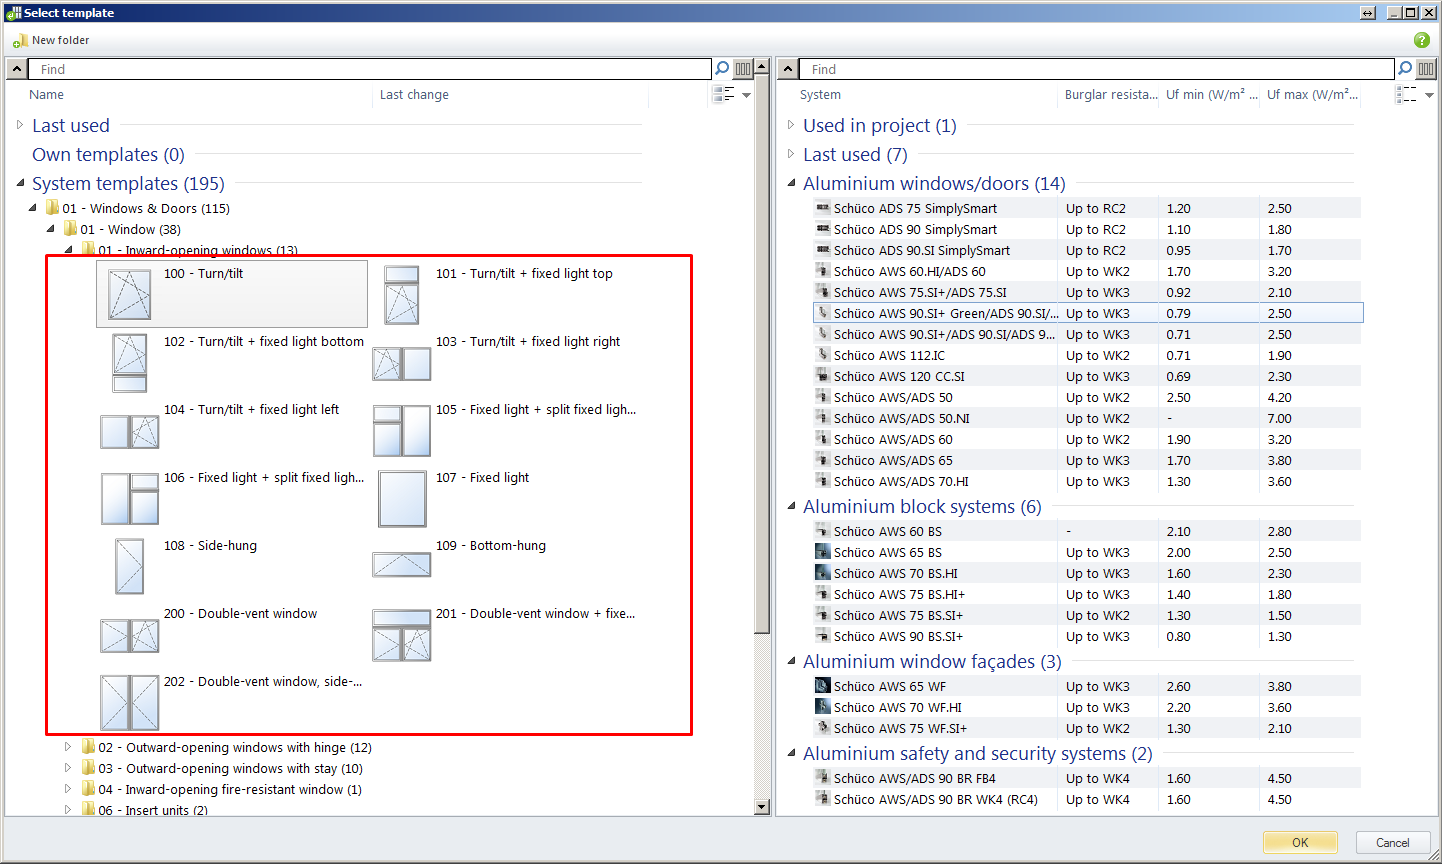The width and height of the screenshot is (1442, 864).
Task: Sort by the Burglar resistance column header
Action: (x=1109, y=95)
